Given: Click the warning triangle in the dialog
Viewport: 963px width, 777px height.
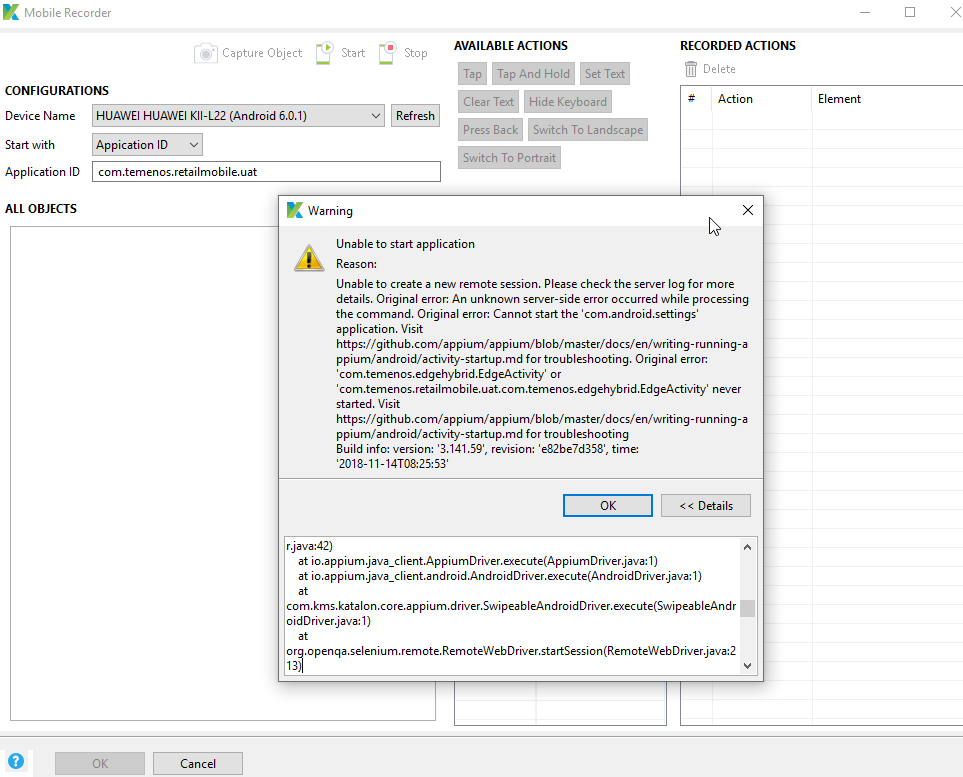Looking at the screenshot, I should click(x=309, y=257).
